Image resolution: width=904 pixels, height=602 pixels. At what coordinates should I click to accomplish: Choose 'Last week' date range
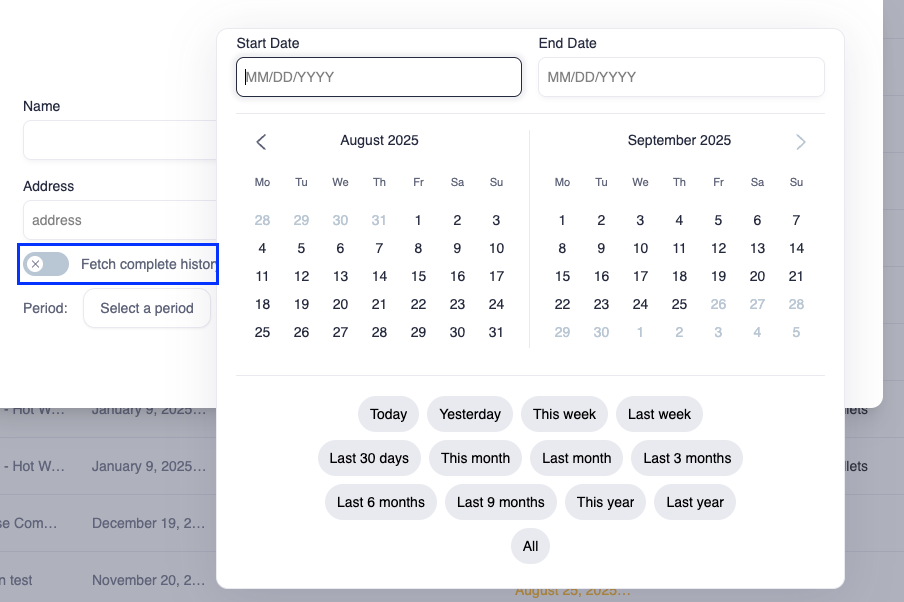(659, 414)
